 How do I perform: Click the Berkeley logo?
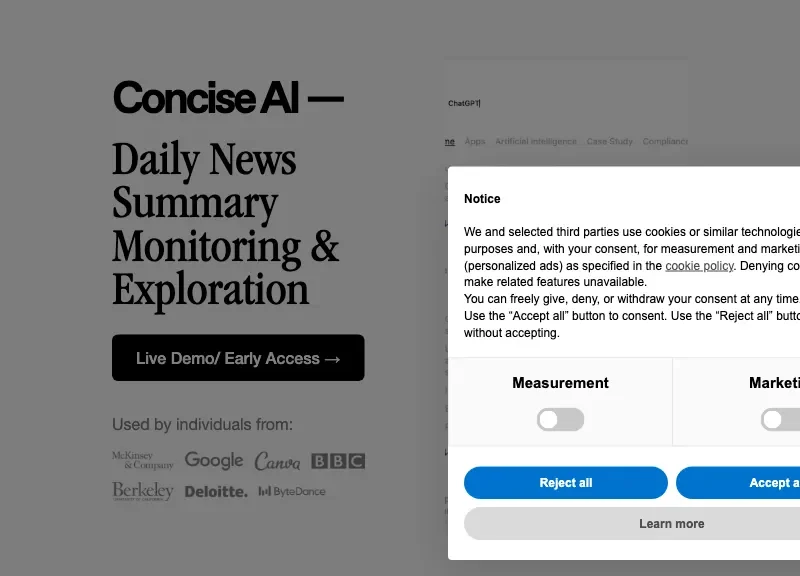143,491
